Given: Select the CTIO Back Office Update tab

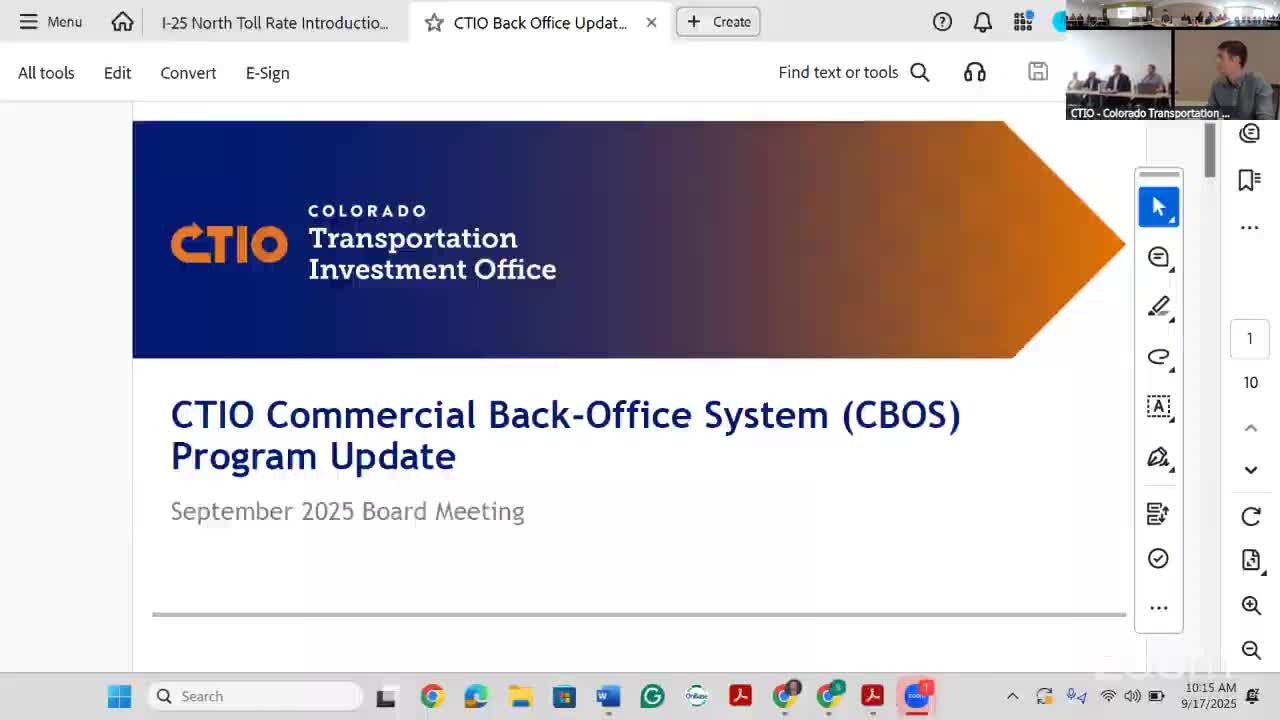Looking at the screenshot, I should pos(539,22).
